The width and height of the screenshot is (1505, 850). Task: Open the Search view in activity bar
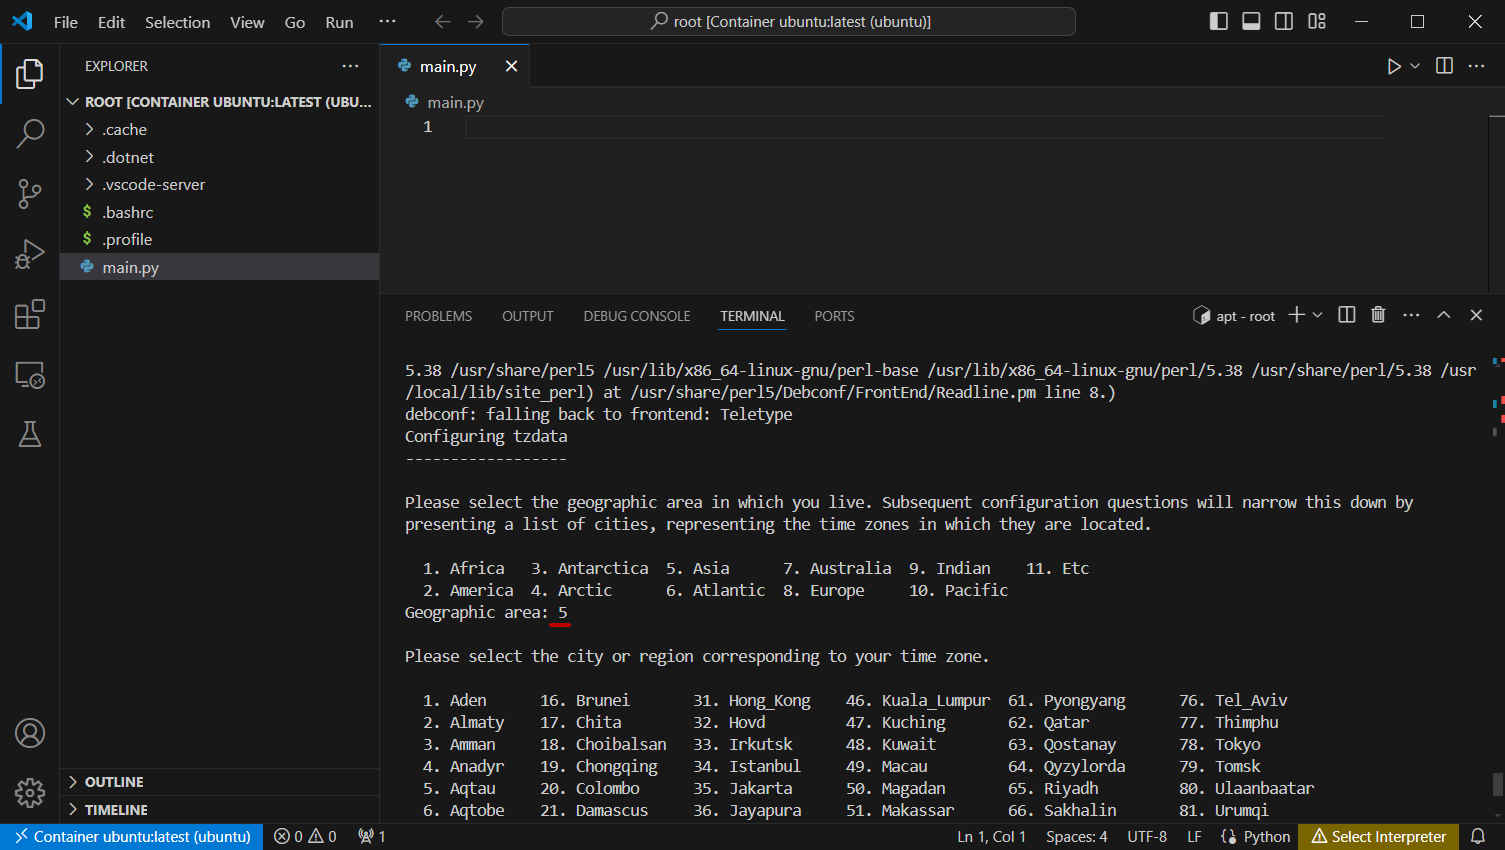[x=30, y=133]
